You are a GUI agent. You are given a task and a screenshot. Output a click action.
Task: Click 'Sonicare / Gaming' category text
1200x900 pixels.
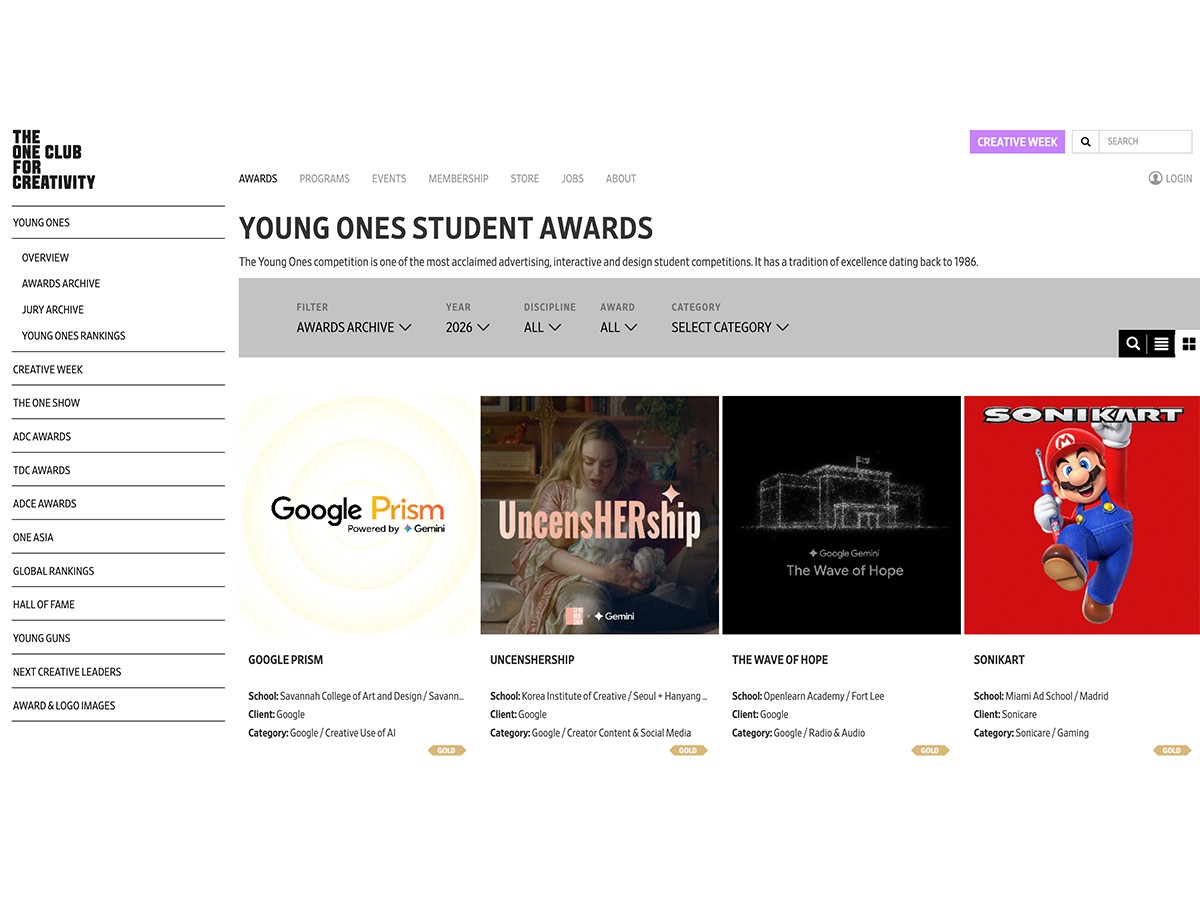click(x=1053, y=733)
